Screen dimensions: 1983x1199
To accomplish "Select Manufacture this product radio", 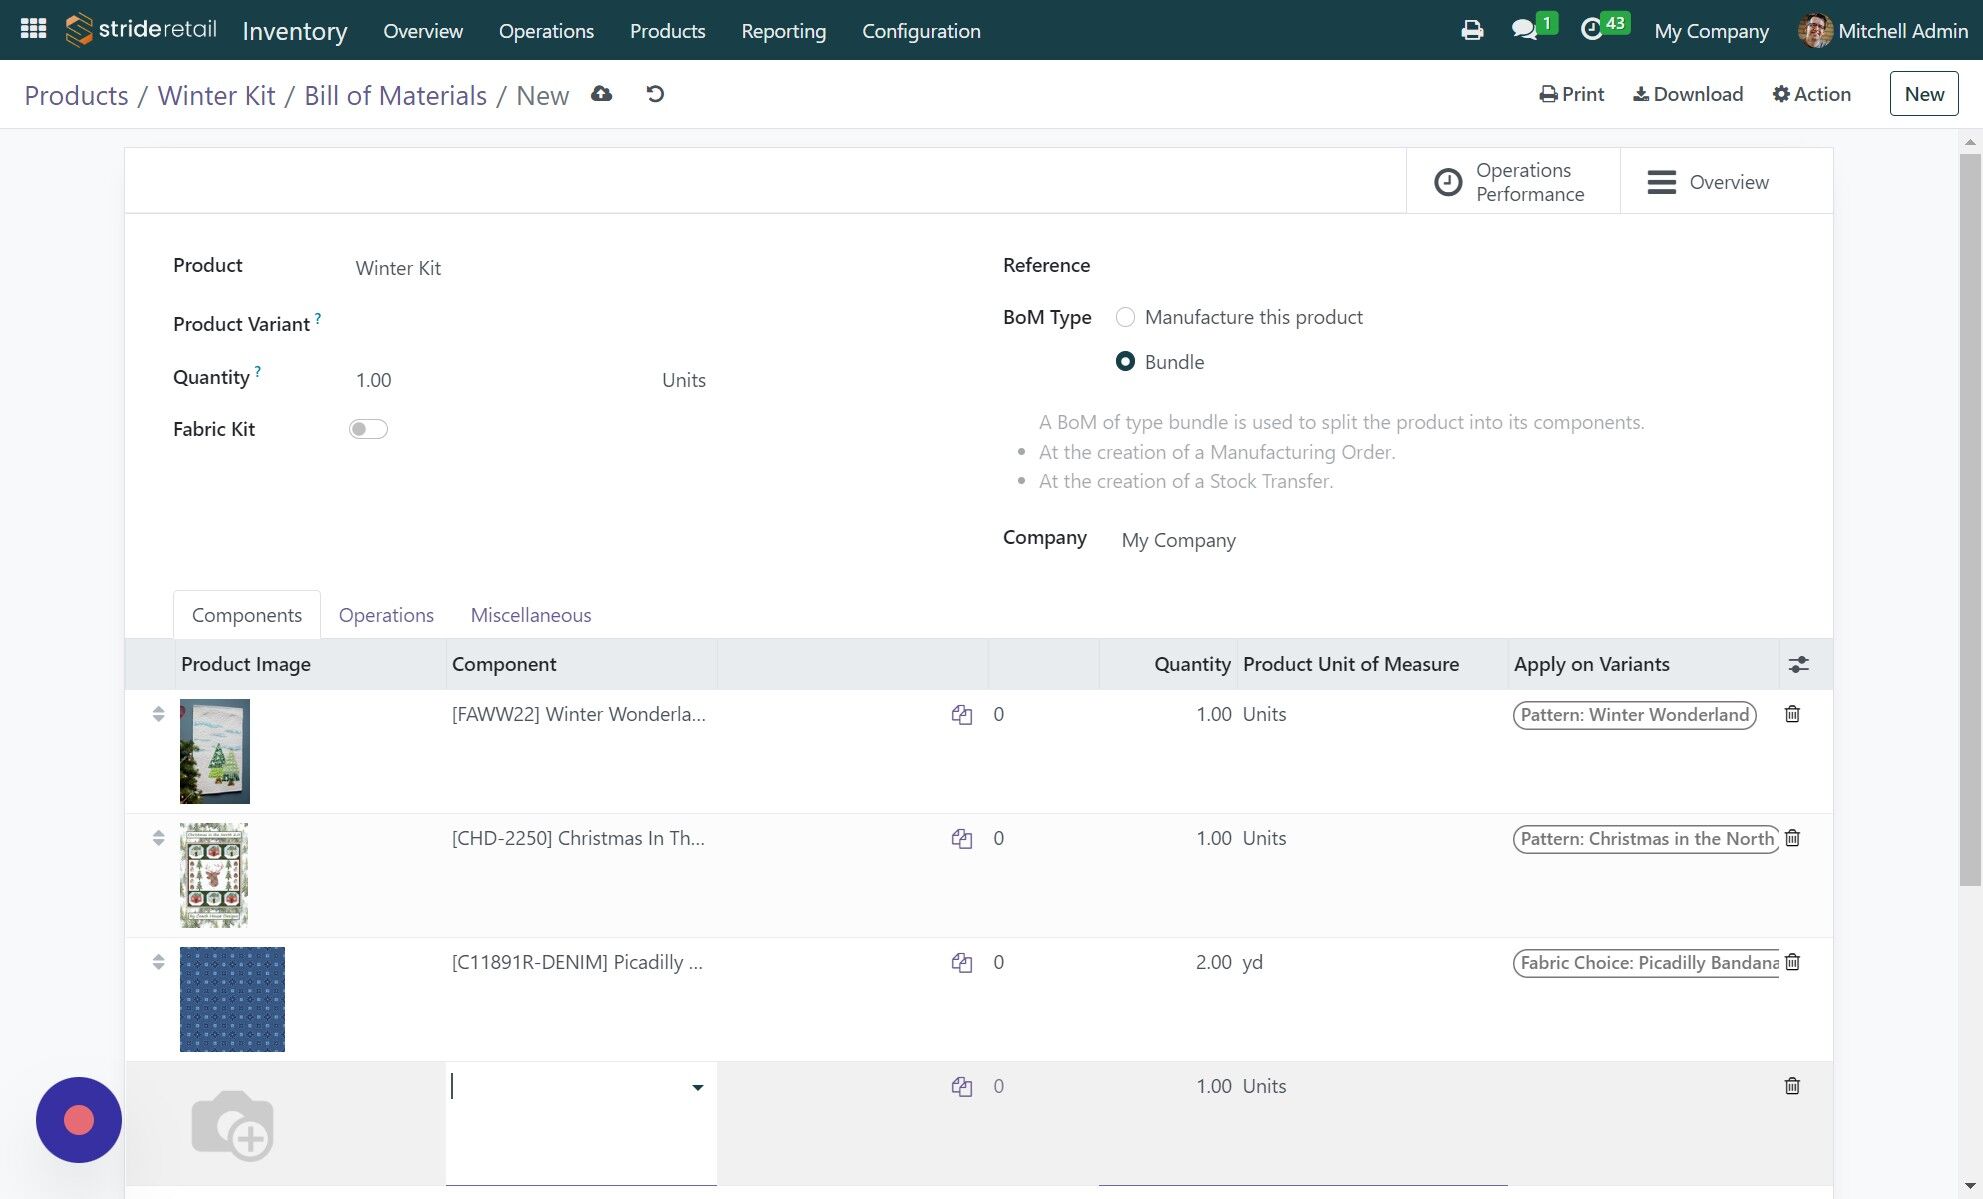I will (x=1125, y=317).
